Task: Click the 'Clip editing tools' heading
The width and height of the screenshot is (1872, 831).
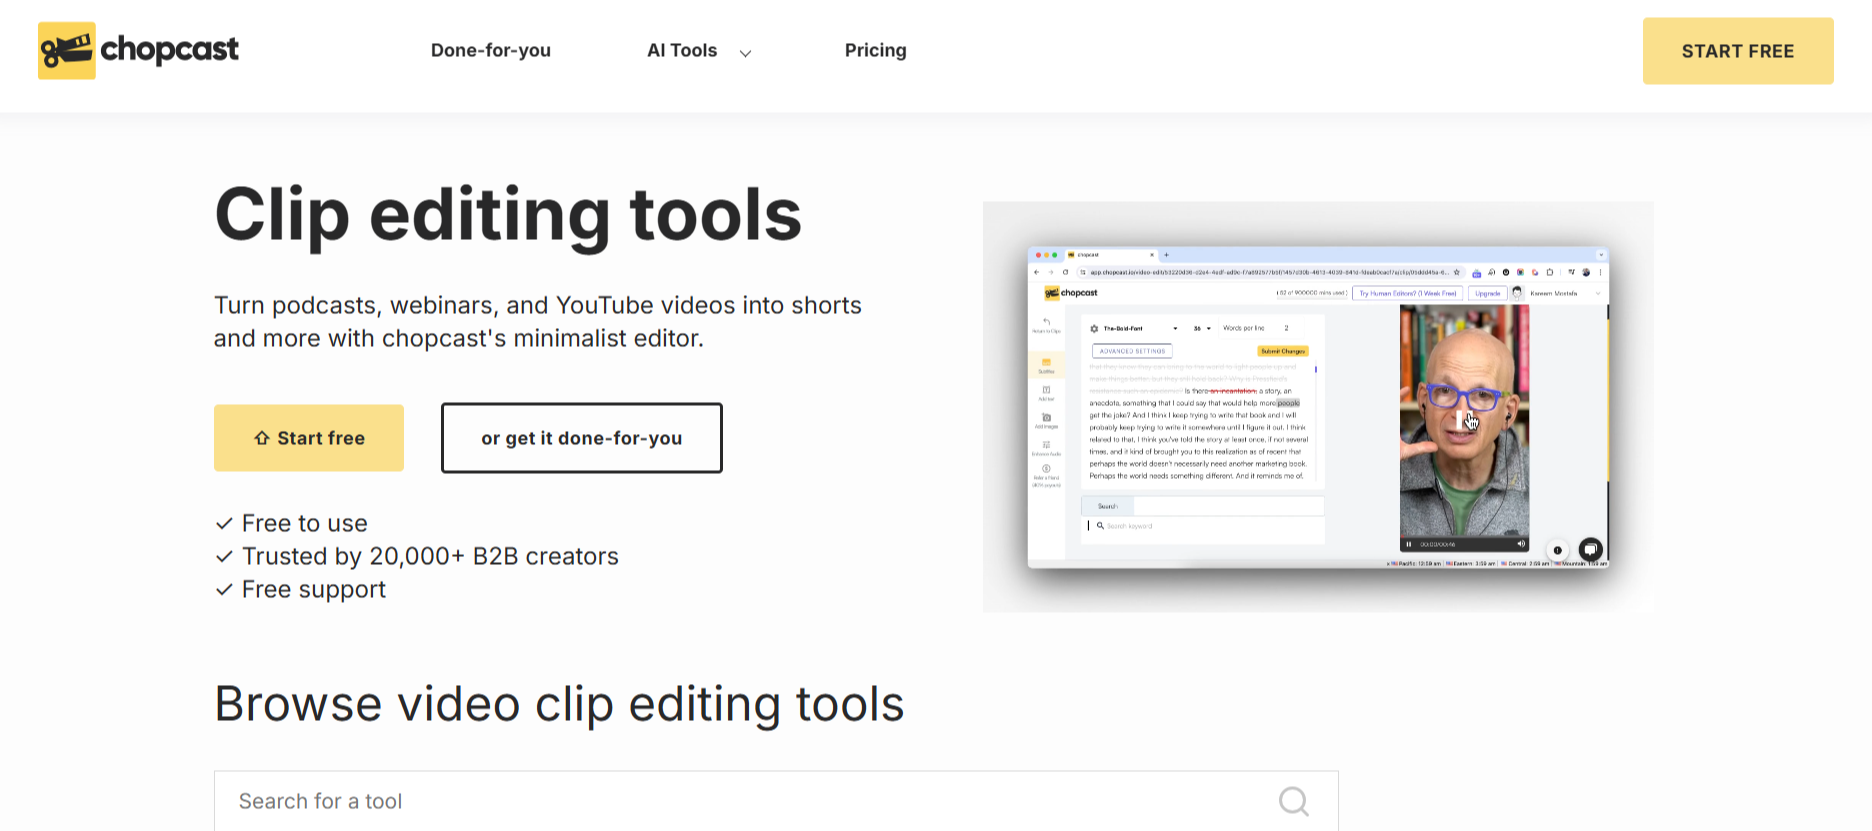Action: pyautogui.click(x=508, y=214)
